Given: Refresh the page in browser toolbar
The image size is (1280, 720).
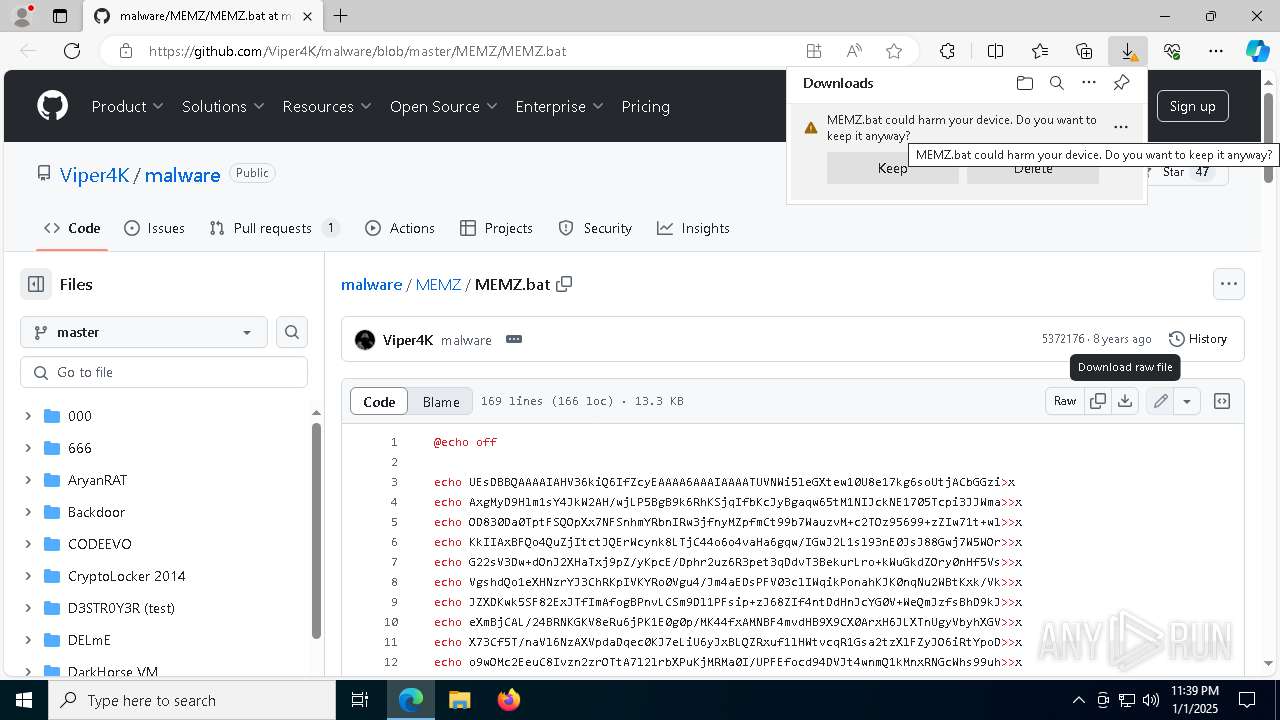Looking at the screenshot, I should pos(72,51).
